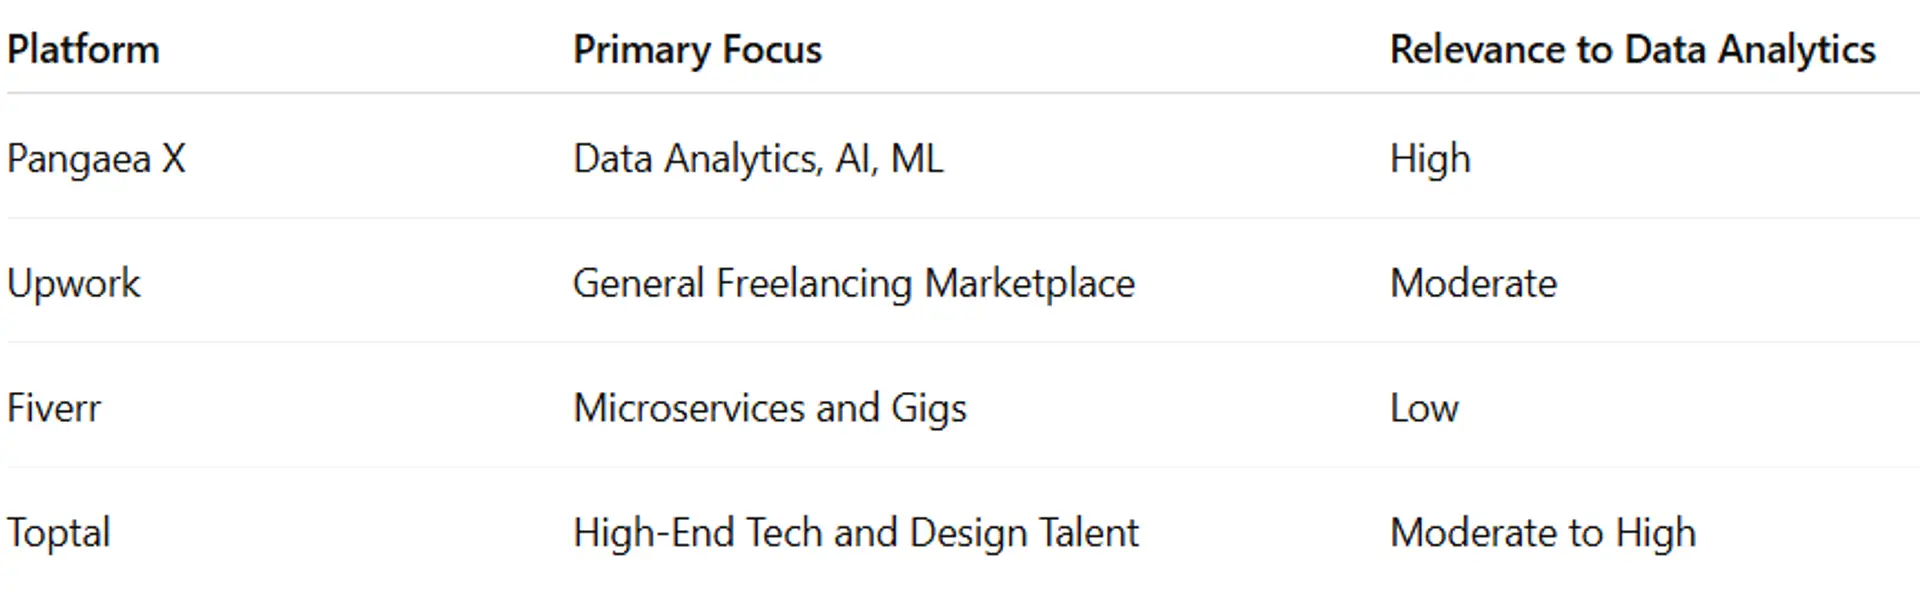Image resolution: width=1920 pixels, height=592 pixels.
Task: Click the separator between Upwork and Fiverr rows
Action: [x=960, y=342]
